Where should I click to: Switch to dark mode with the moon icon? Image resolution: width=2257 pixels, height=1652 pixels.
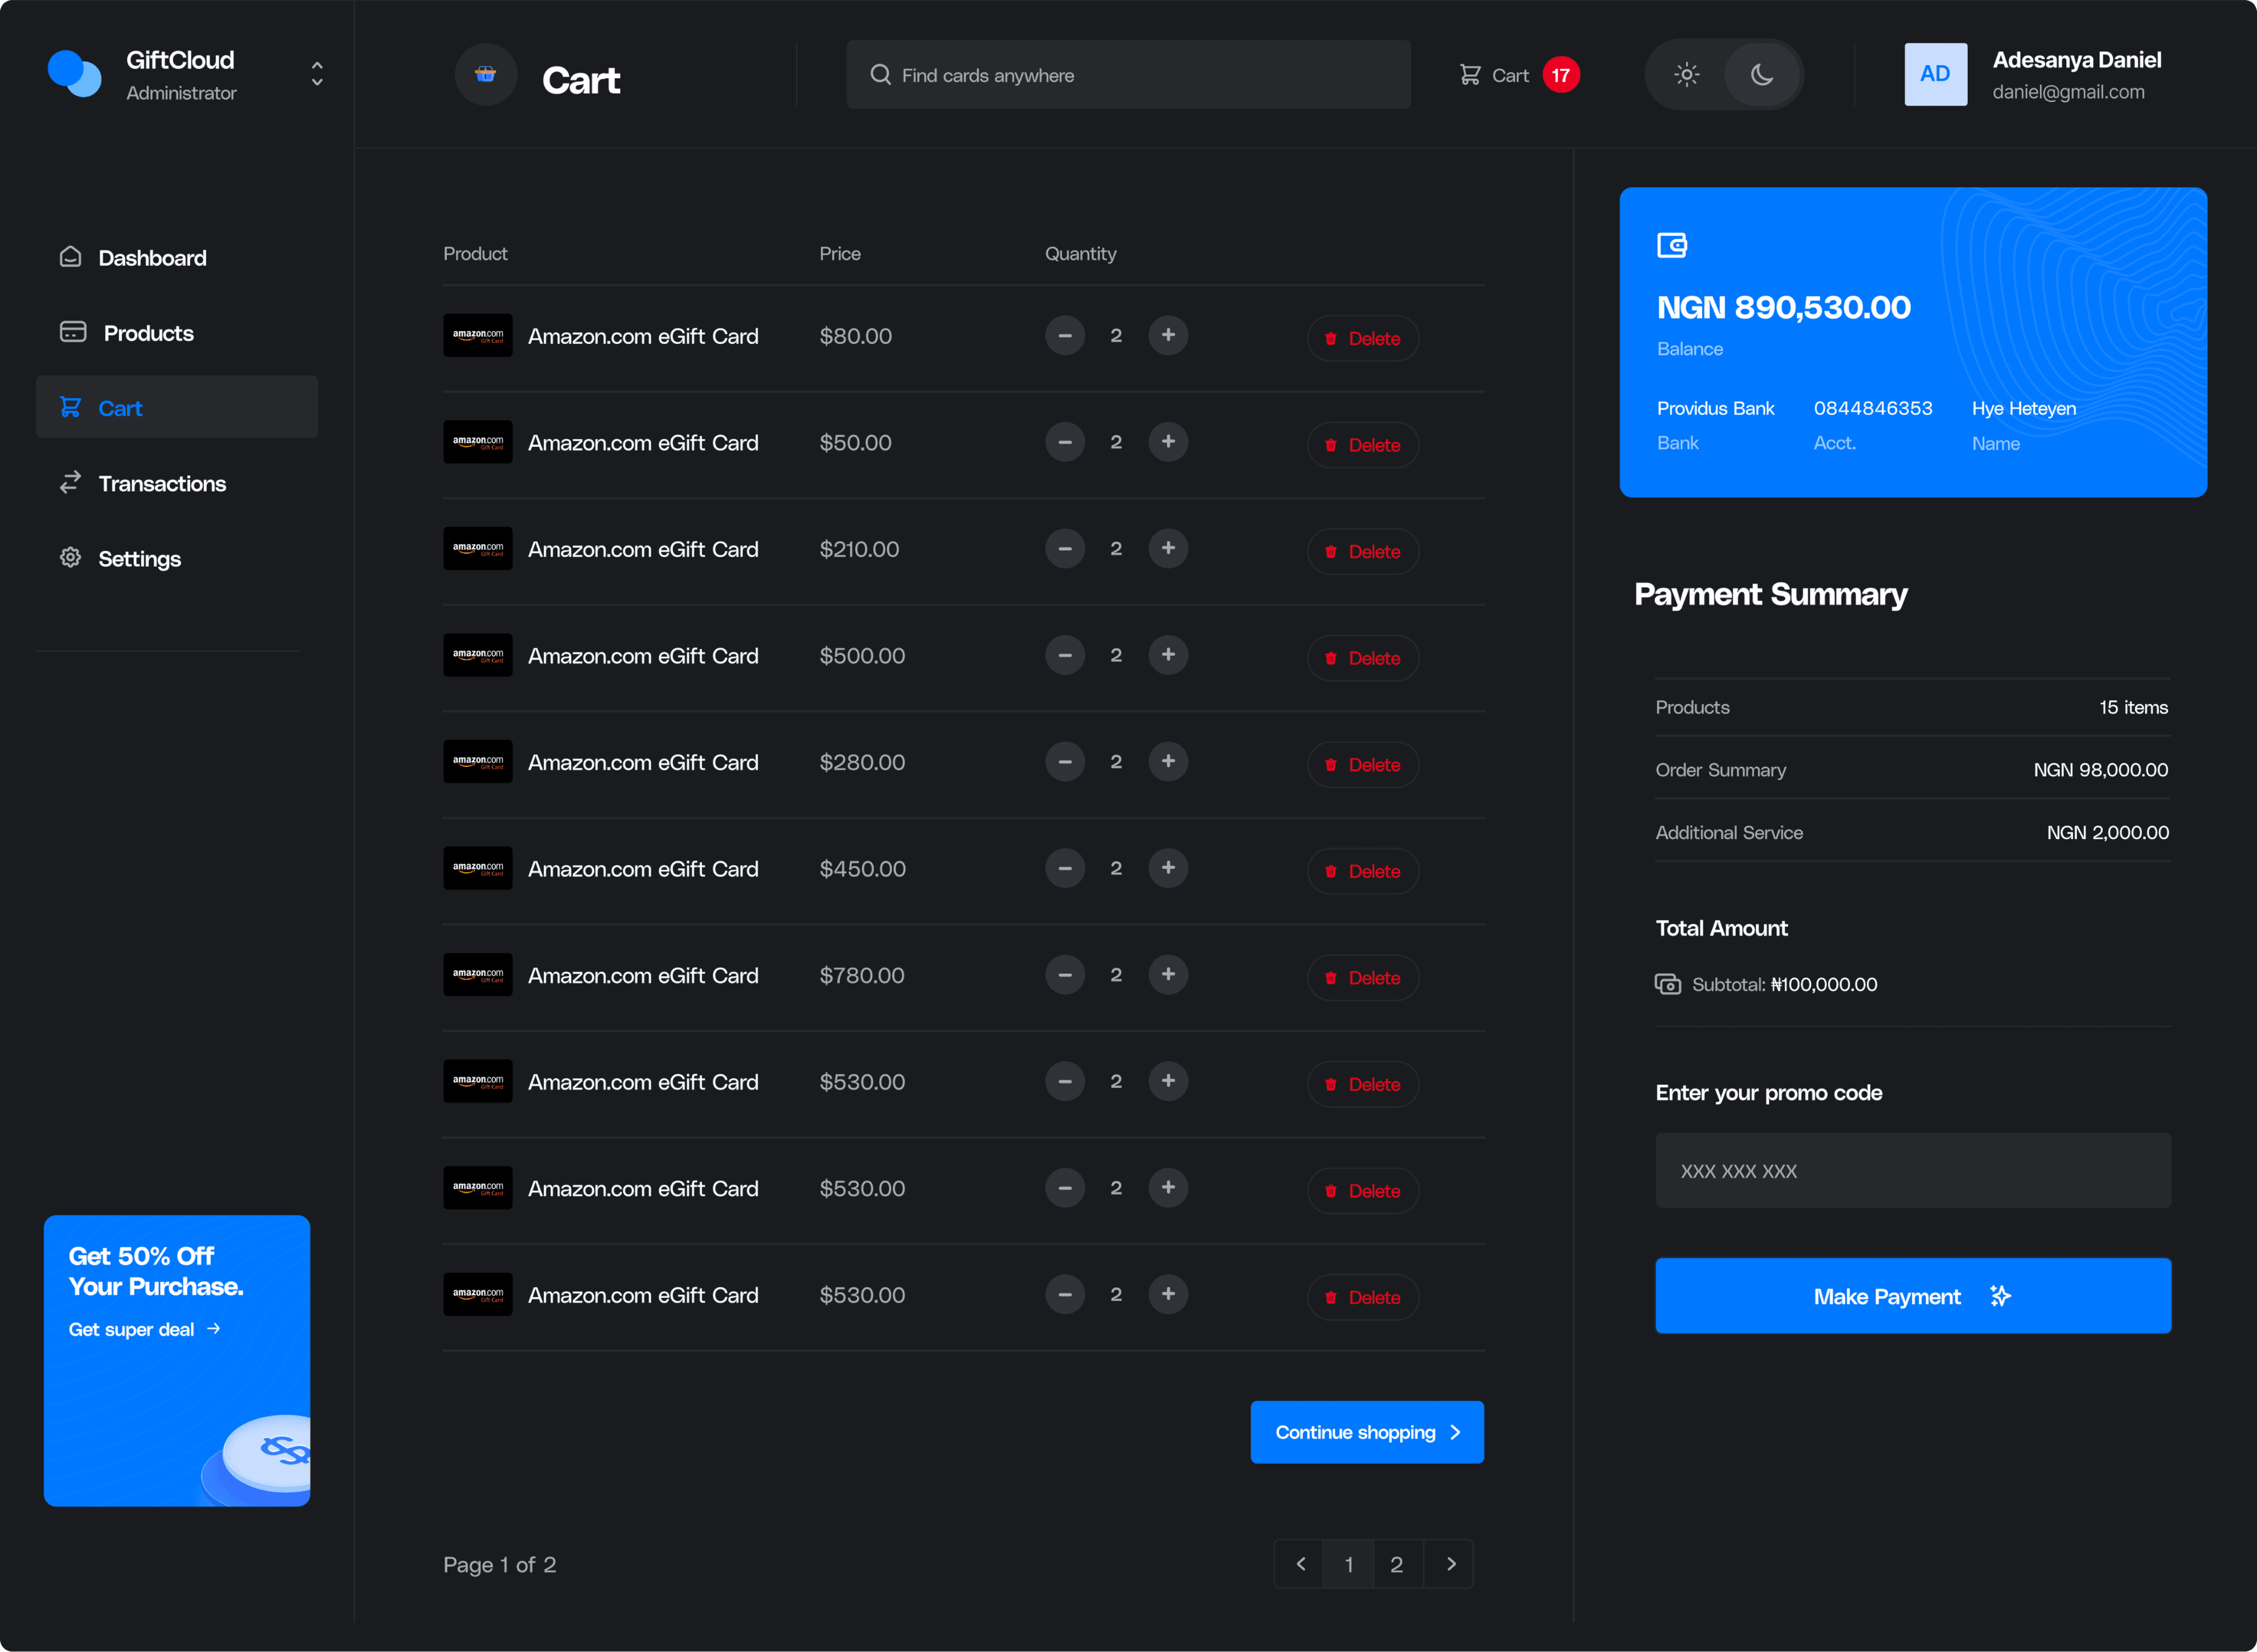point(1762,75)
